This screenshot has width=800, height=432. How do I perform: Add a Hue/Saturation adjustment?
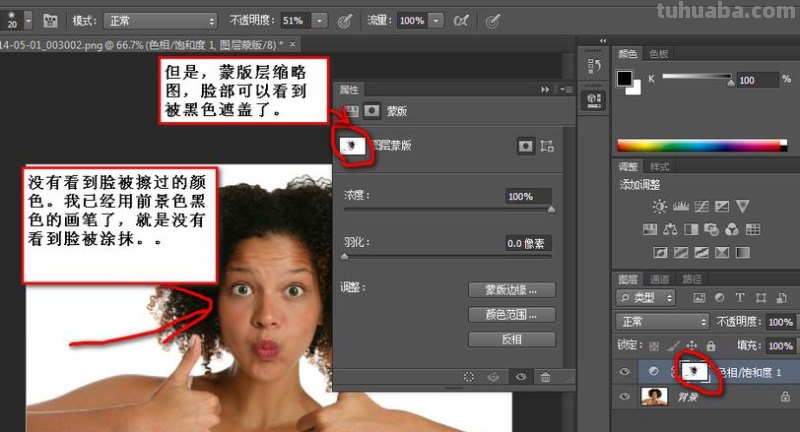[x=649, y=230]
